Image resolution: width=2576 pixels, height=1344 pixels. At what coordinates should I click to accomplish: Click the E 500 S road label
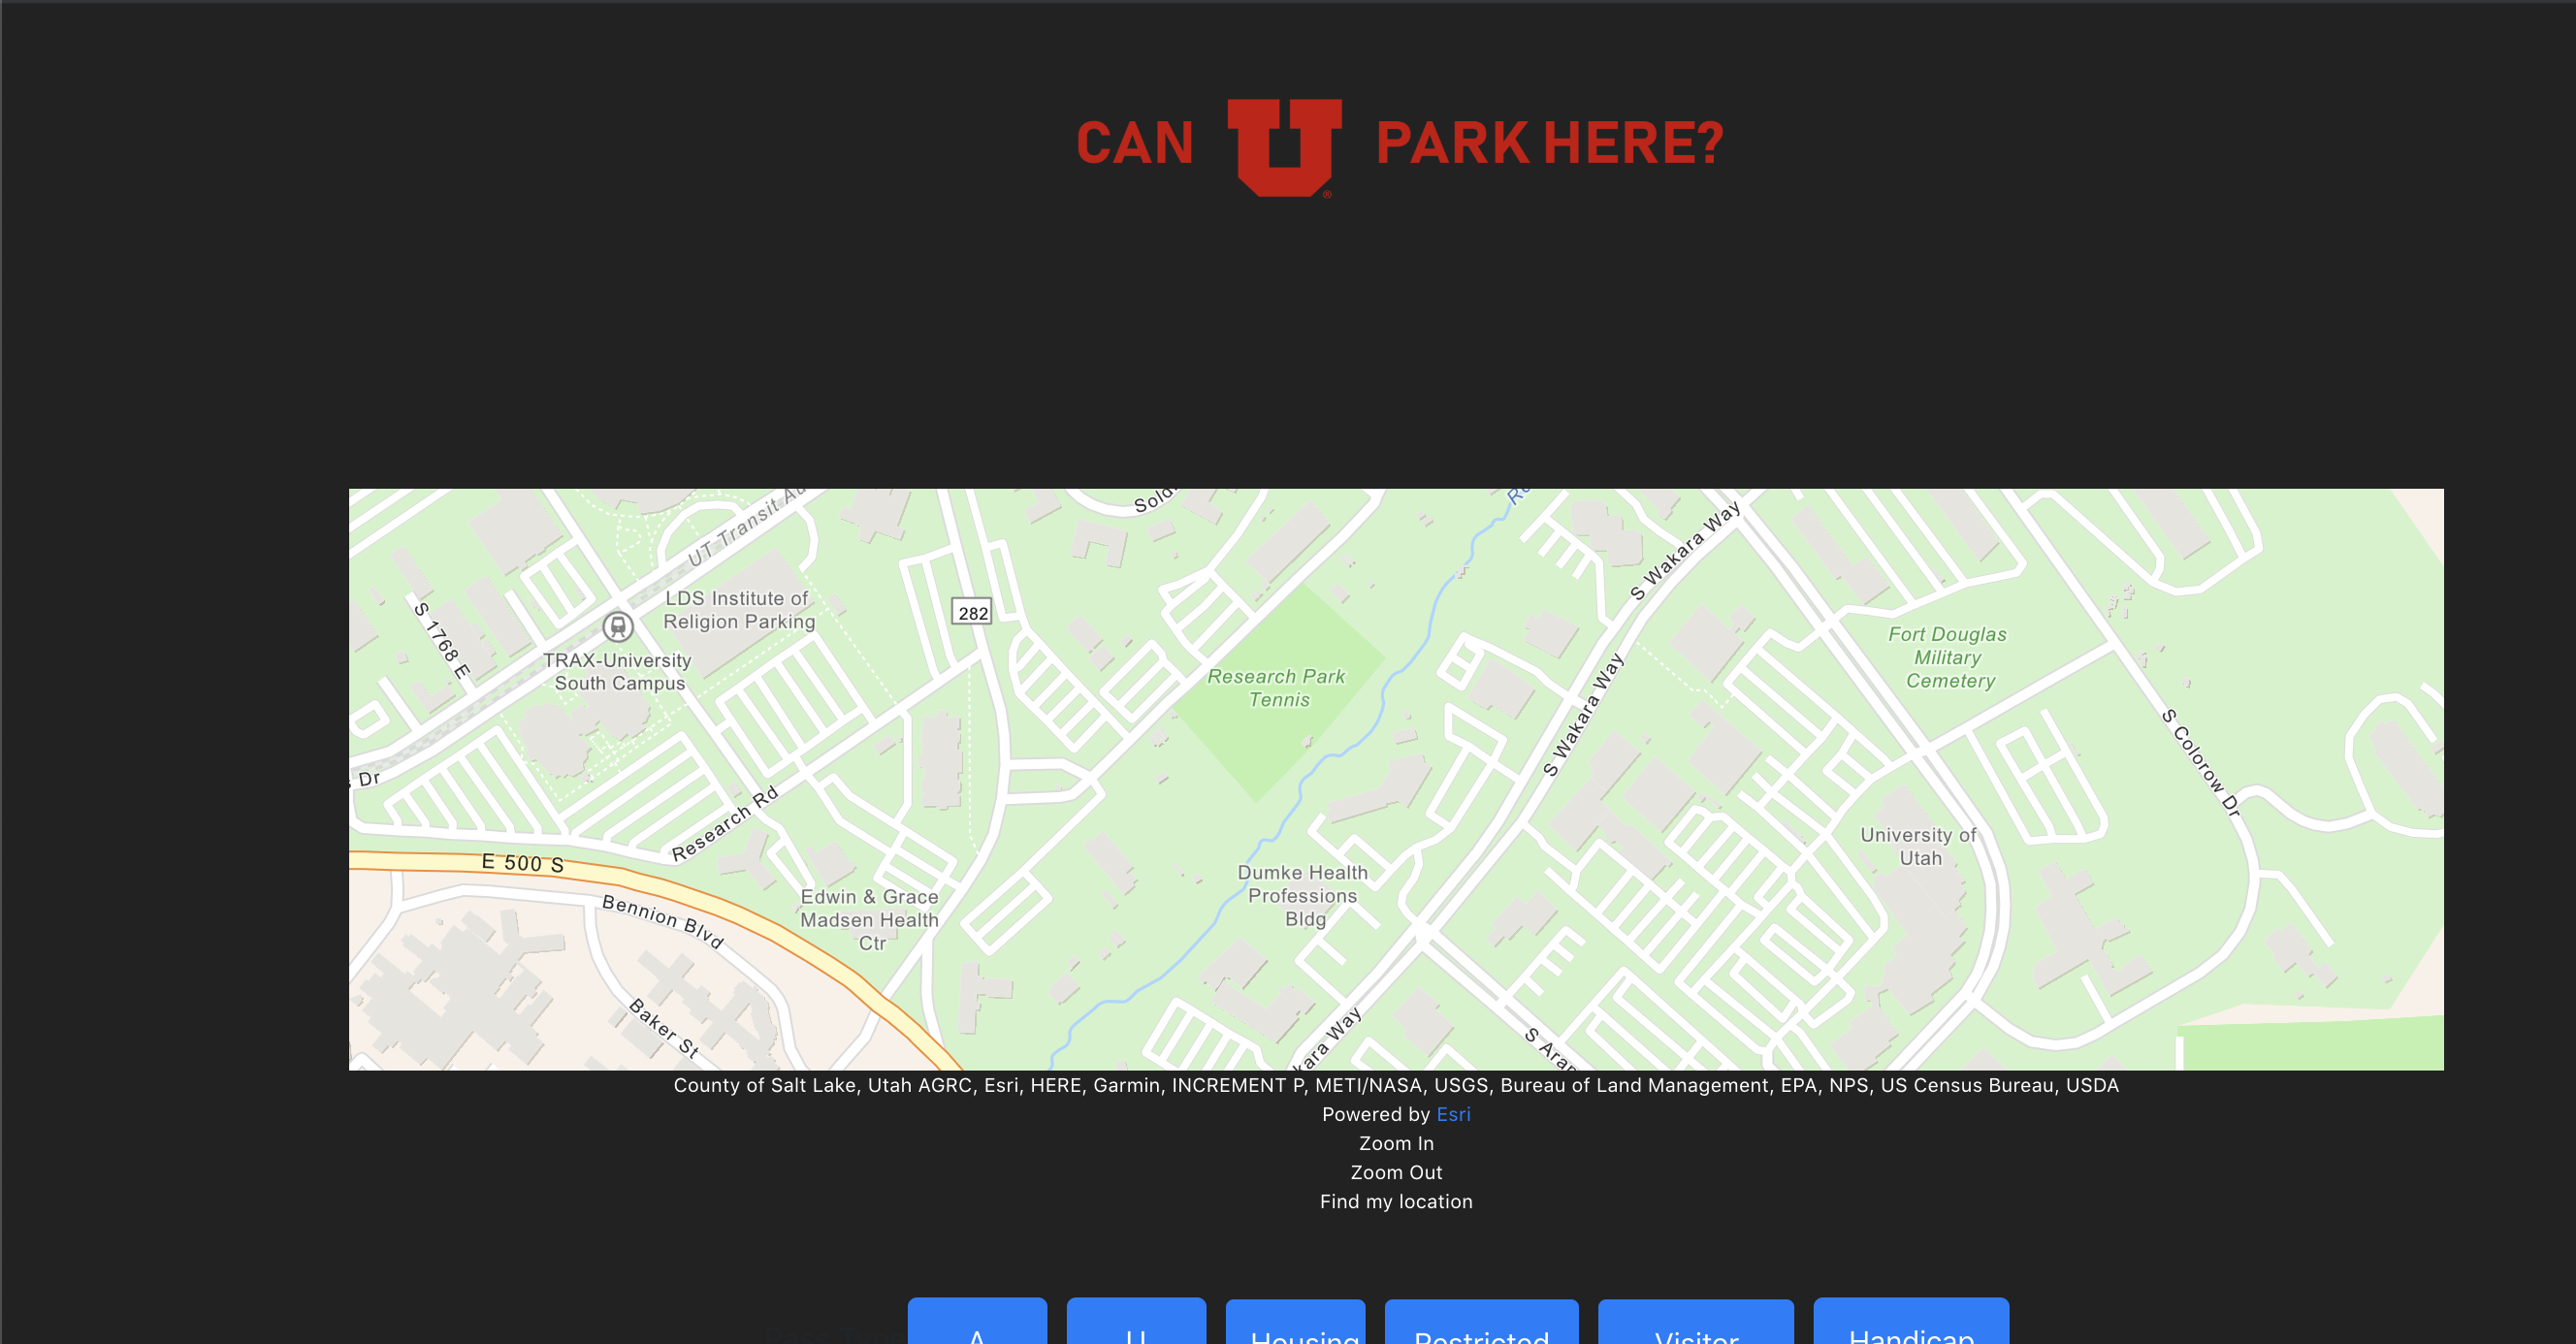[x=522, y=862]
